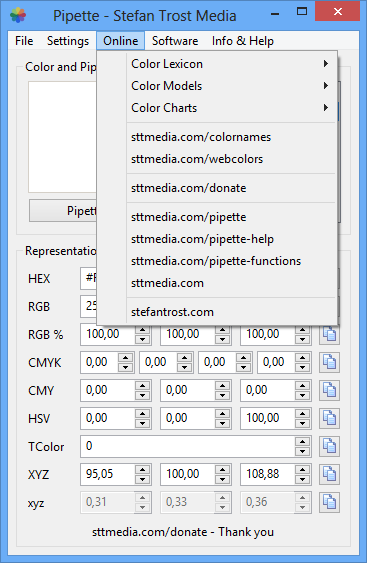Copy the XYZ values with copy icon
The image size is (367, 563).
point(329,474)
